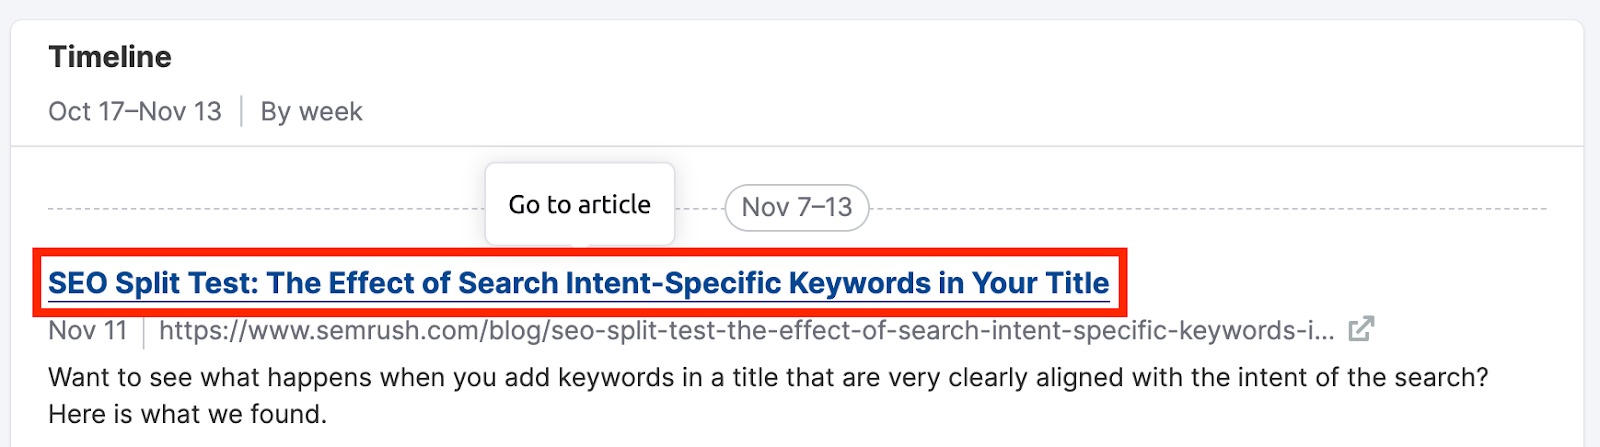Click the dashed timeline line right of Nov 7–13
The image size is (1600, 447).
coord(1200,209)
